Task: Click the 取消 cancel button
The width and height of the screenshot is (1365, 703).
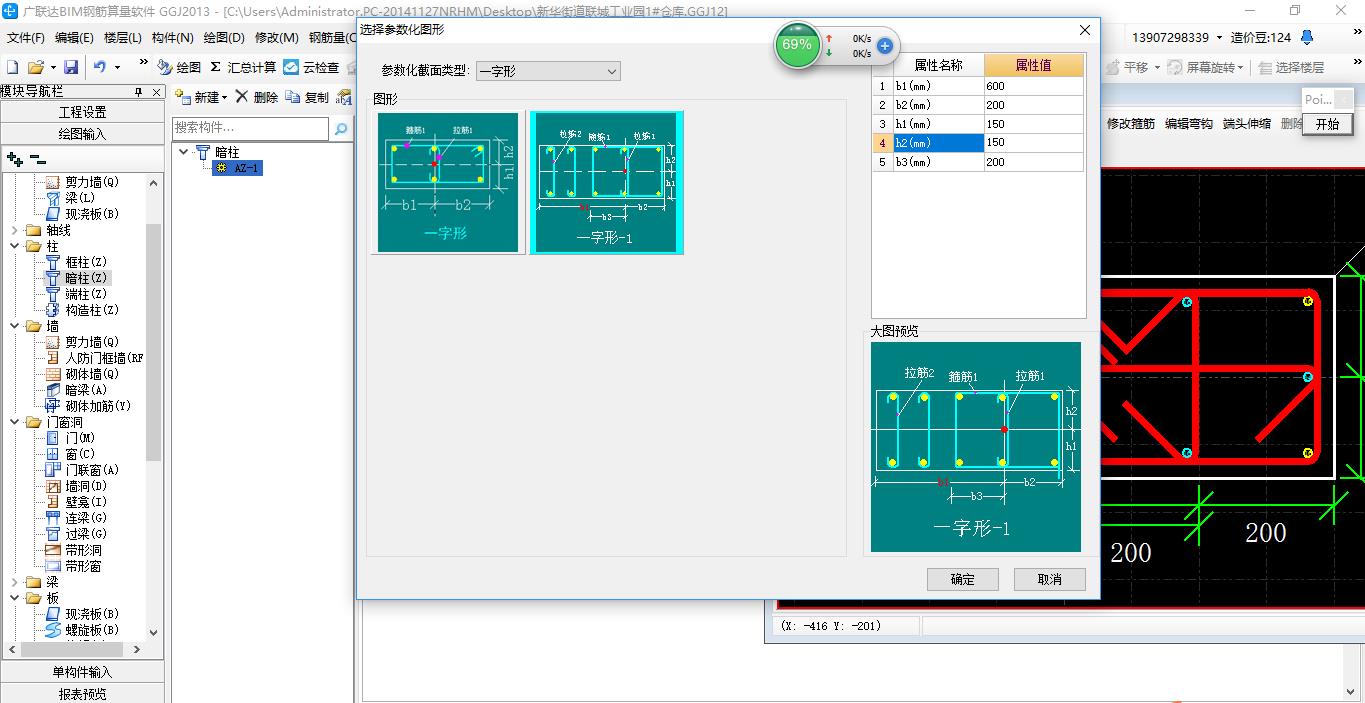Action: pos(1049,579)
